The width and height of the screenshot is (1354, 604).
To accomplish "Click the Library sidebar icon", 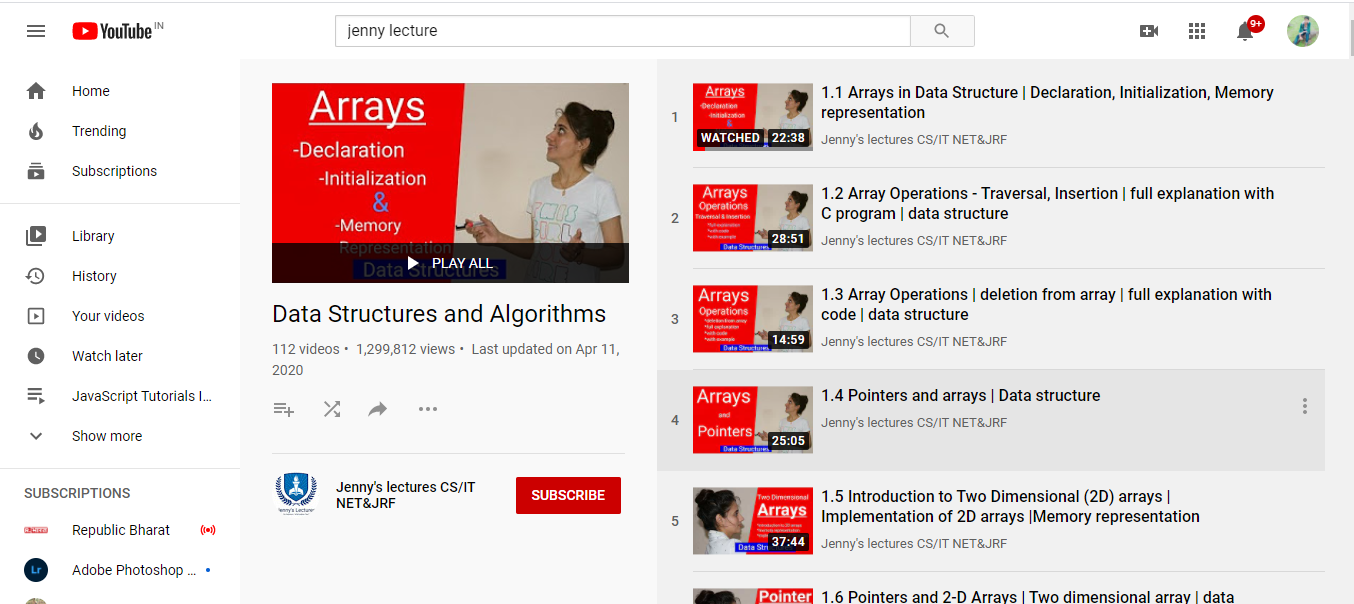I will [36, 236].
